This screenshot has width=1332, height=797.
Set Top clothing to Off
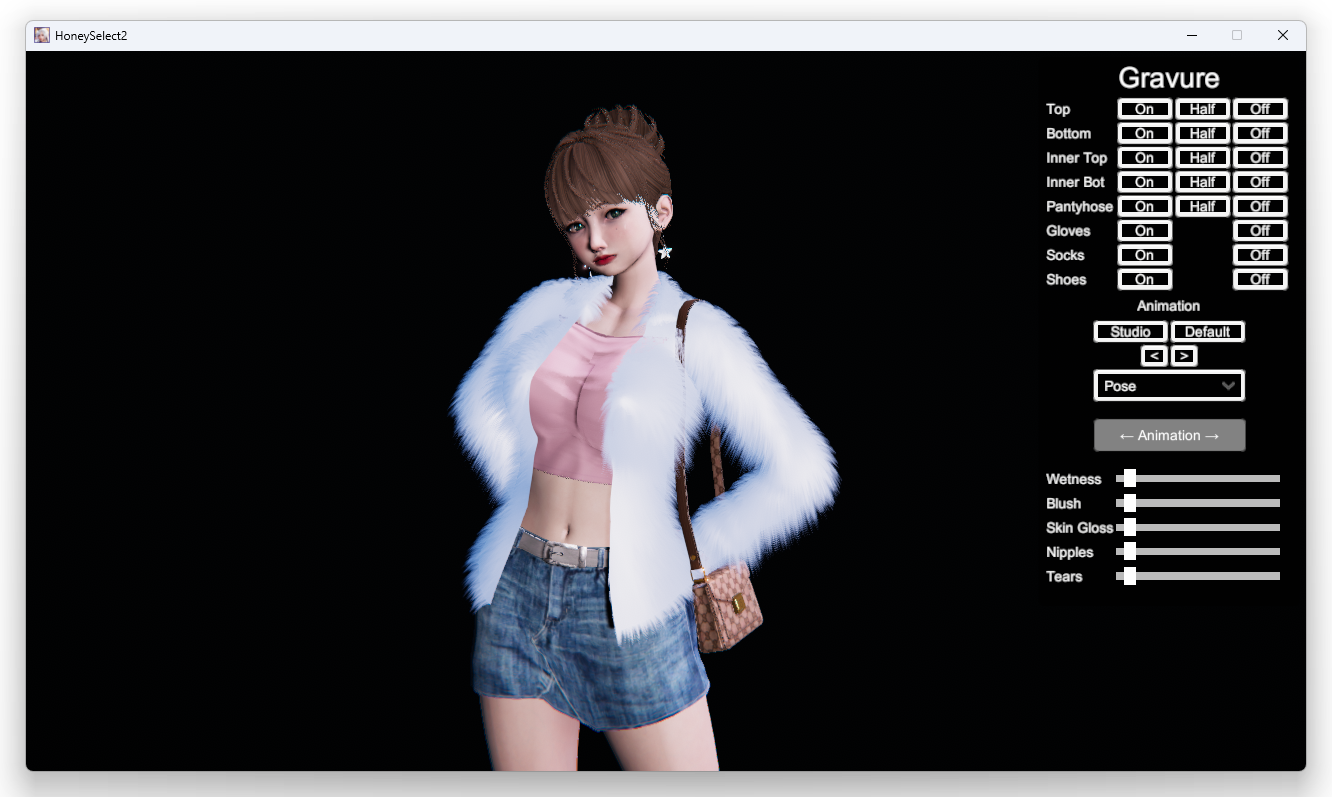[1260, 109]
